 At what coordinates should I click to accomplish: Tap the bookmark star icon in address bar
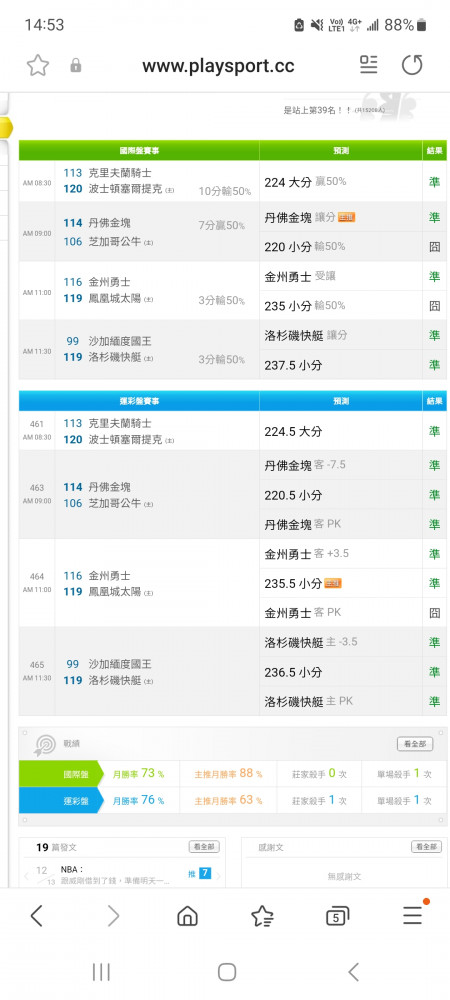click(38, 65)
